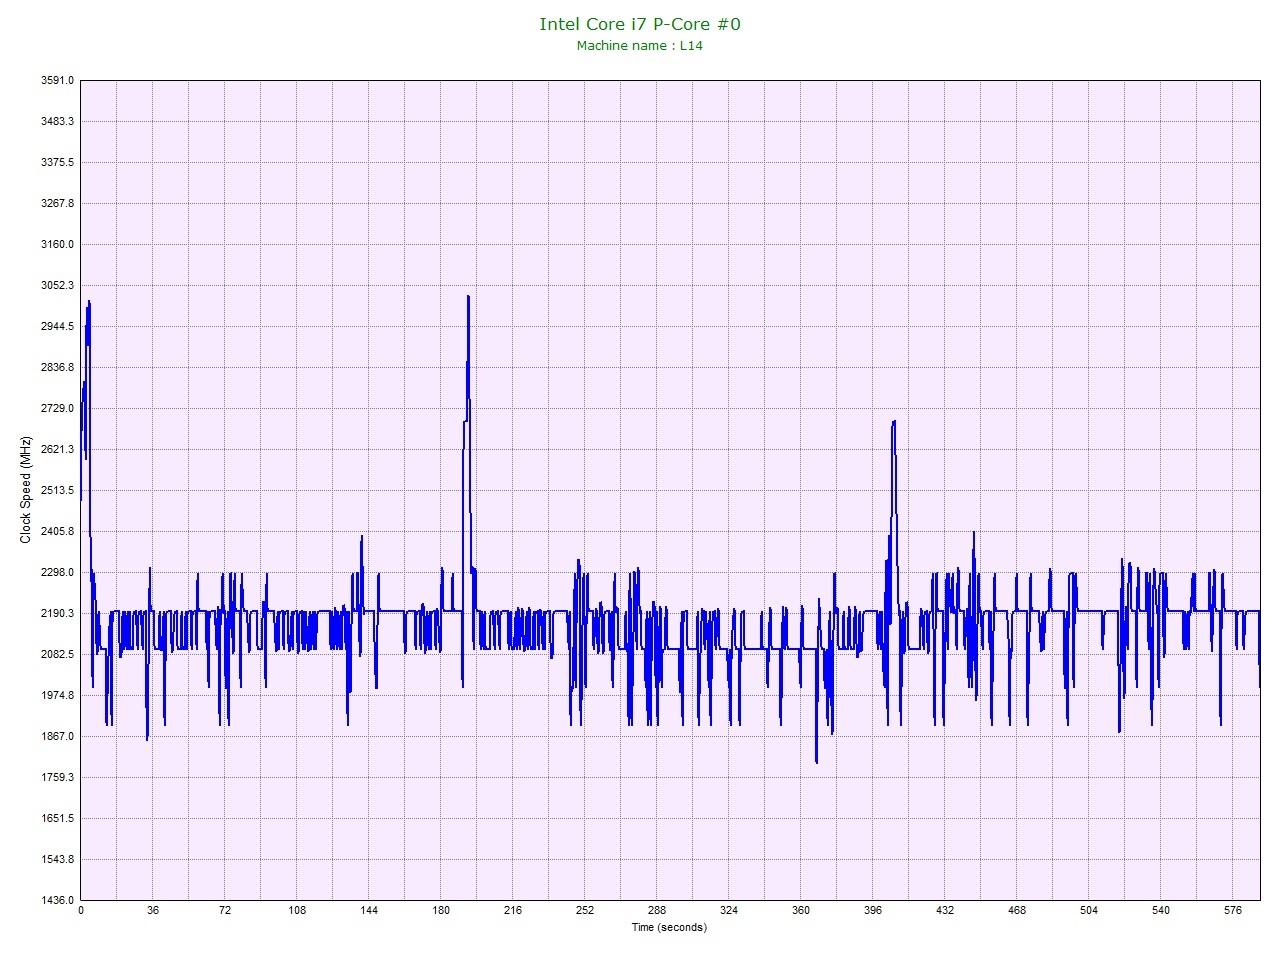Click the 0 seconds origin tick label
Screen dimensions: 1280x960
click(x=80, y=911)
